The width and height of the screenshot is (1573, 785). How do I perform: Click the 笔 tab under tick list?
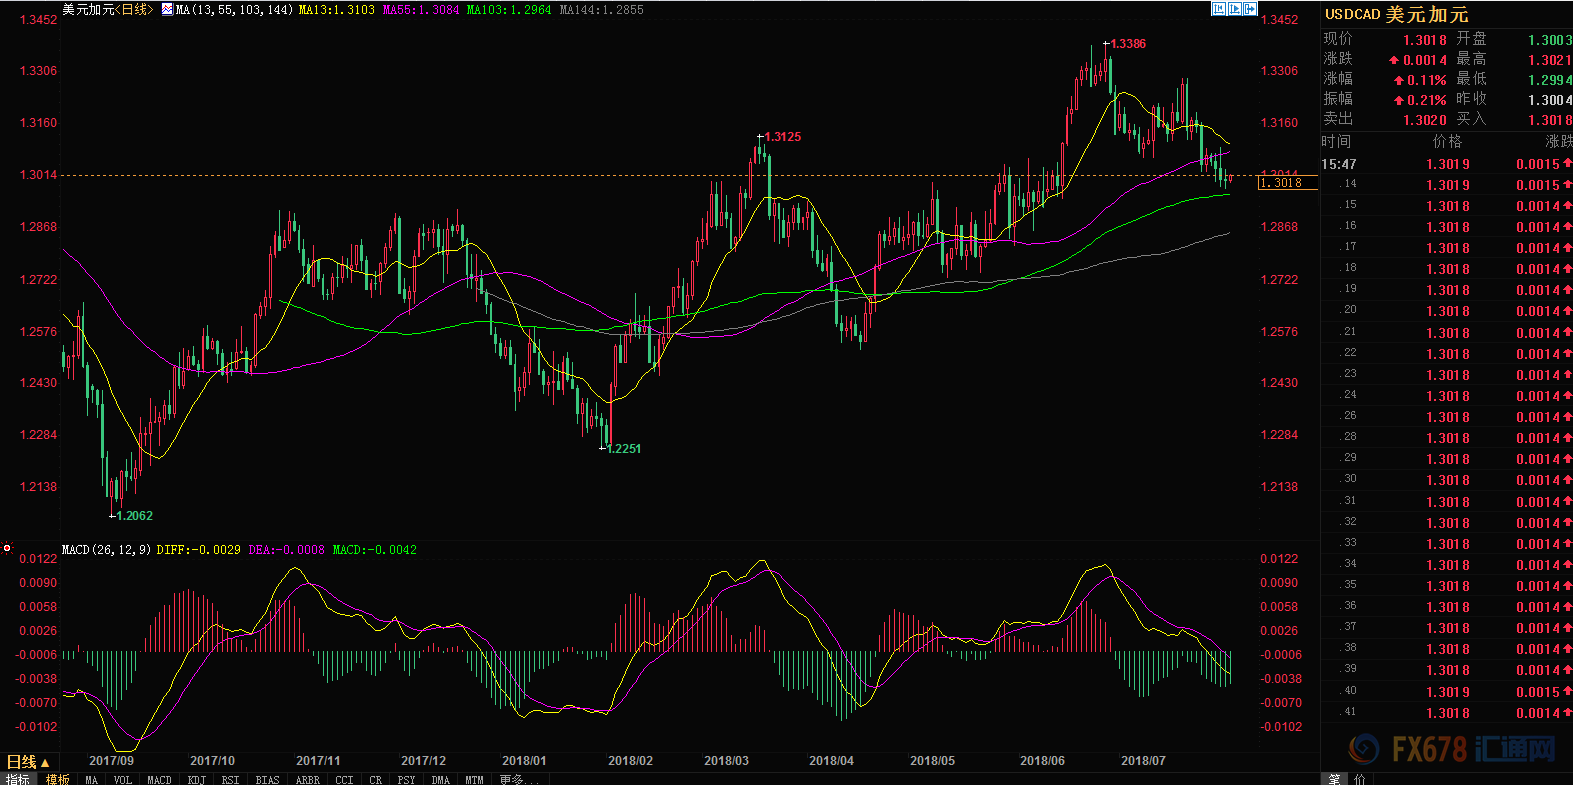1334,779
